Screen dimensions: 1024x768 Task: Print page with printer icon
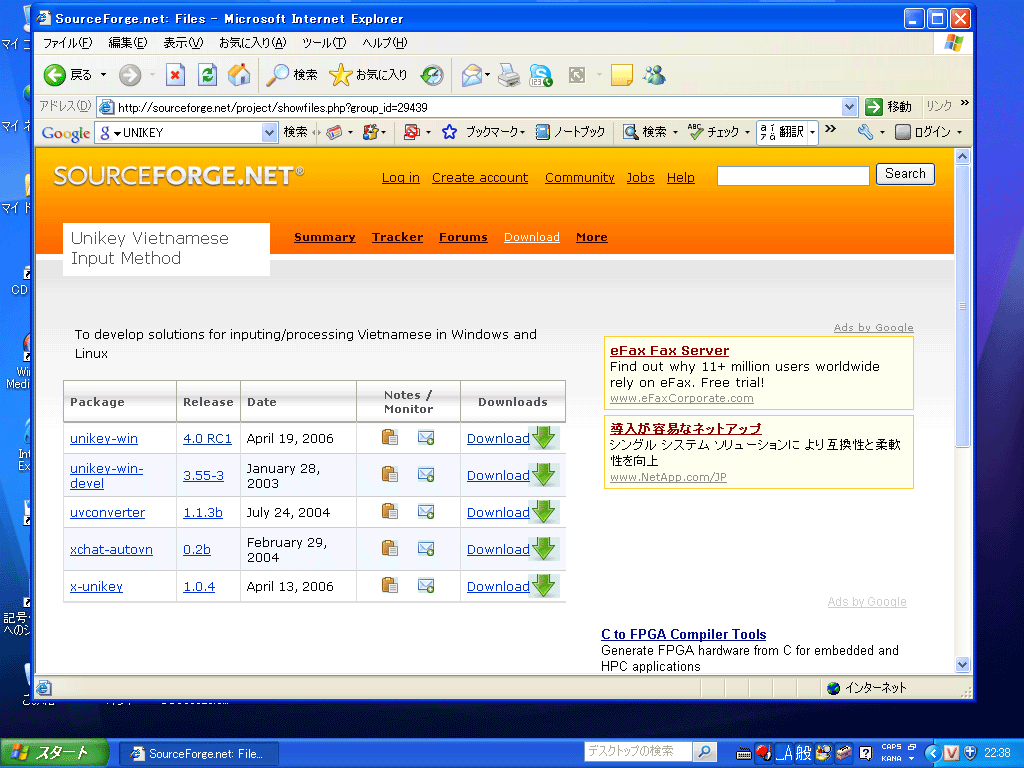(509, 75)
